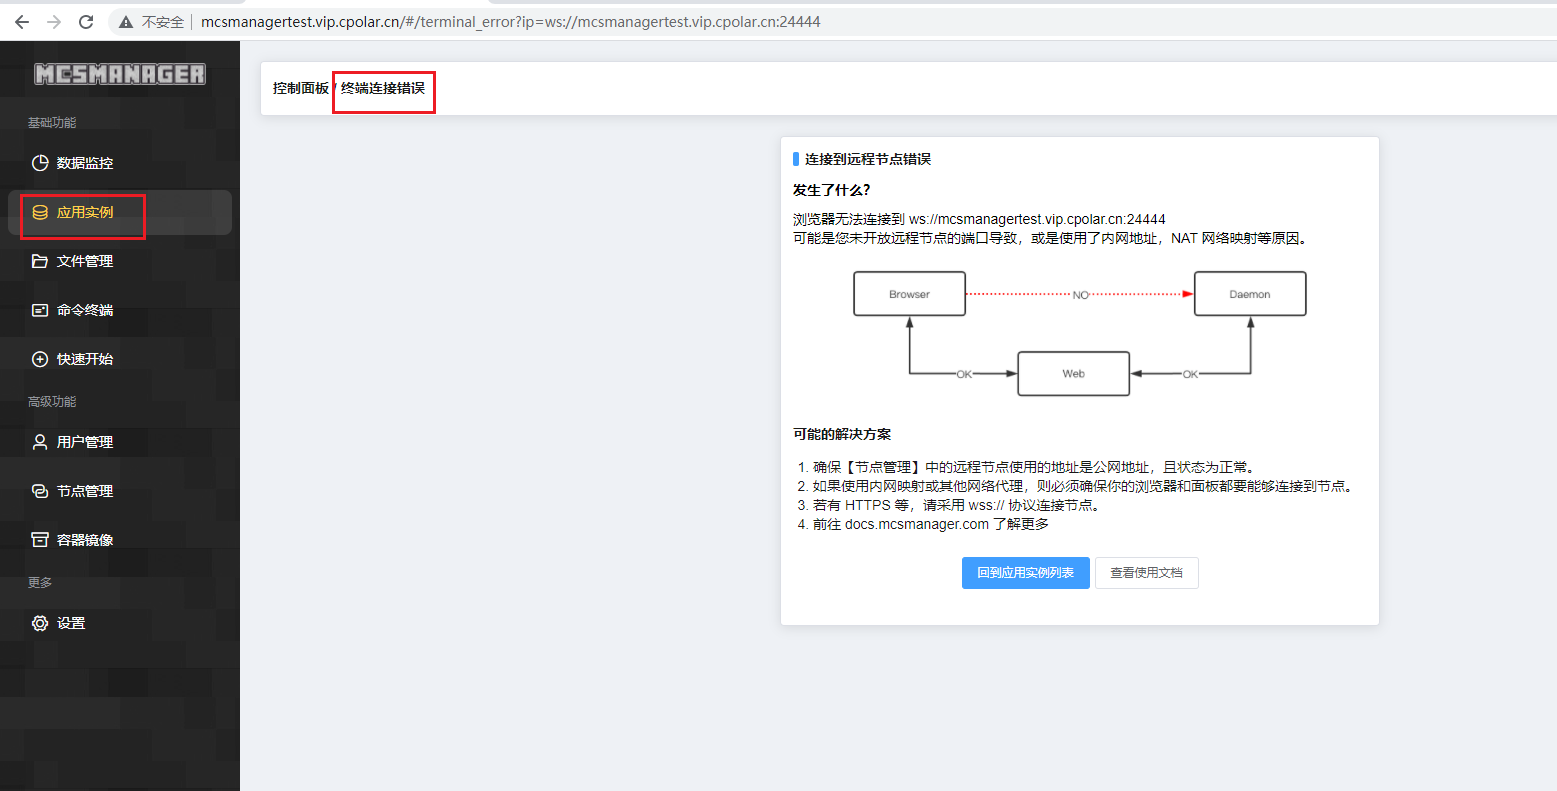
Task: Click the 基础功能 section label
Action: pos(52,122)
